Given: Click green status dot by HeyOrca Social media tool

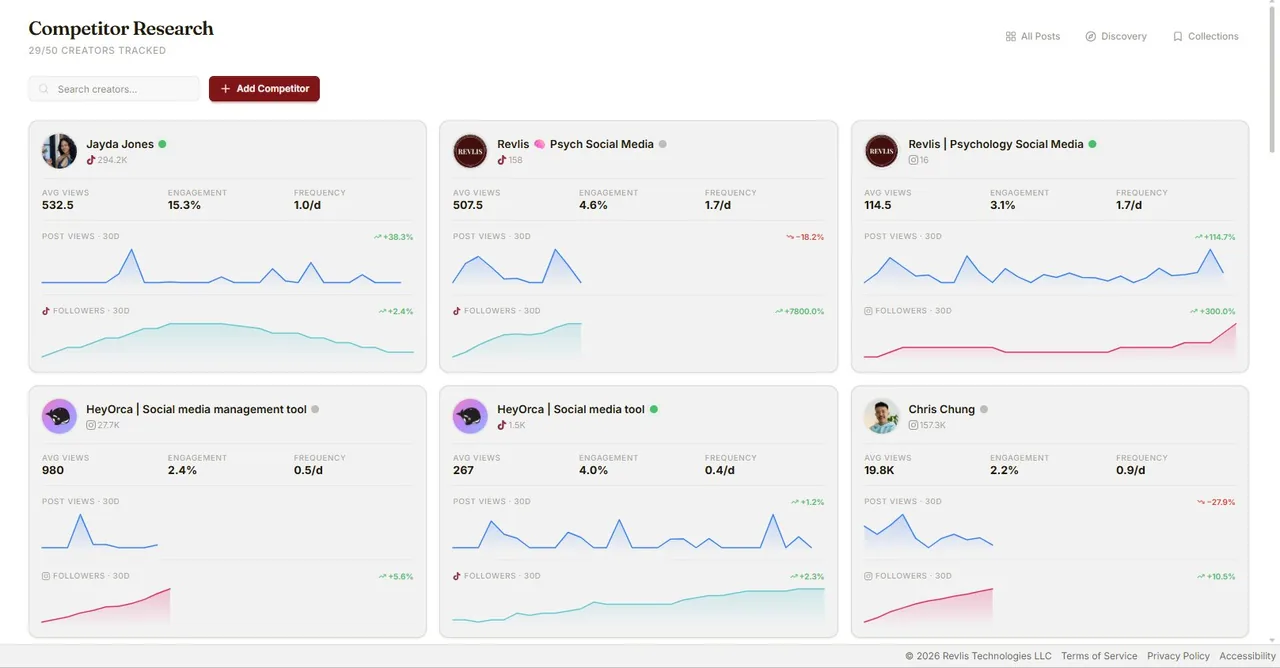Looking at the screenshot, I should coord(654,409).
